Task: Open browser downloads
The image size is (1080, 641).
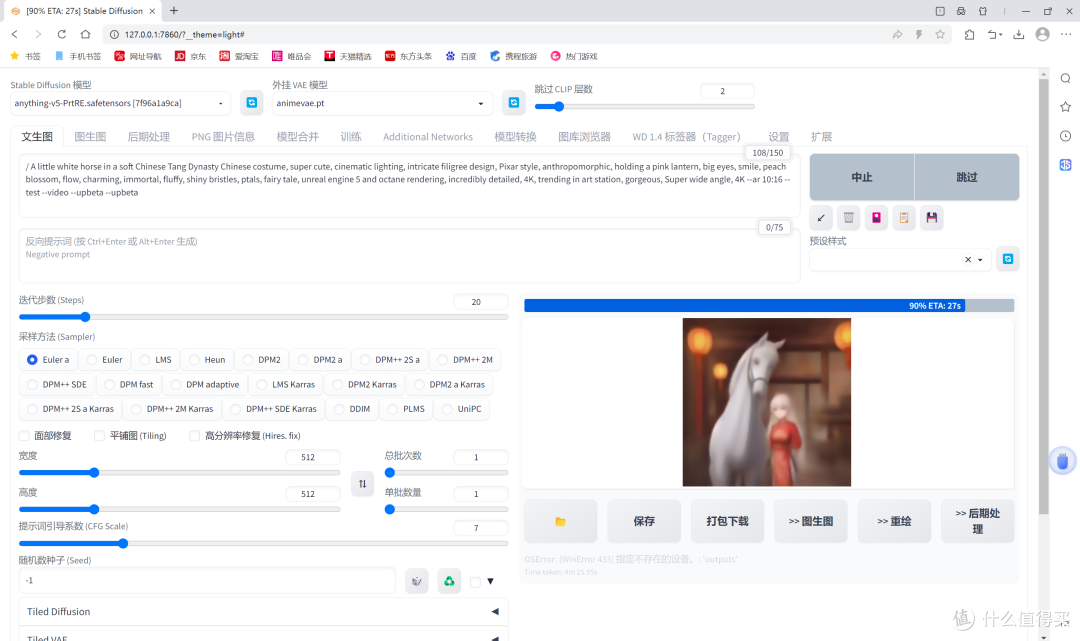Action: click(x=1018, y=34)
